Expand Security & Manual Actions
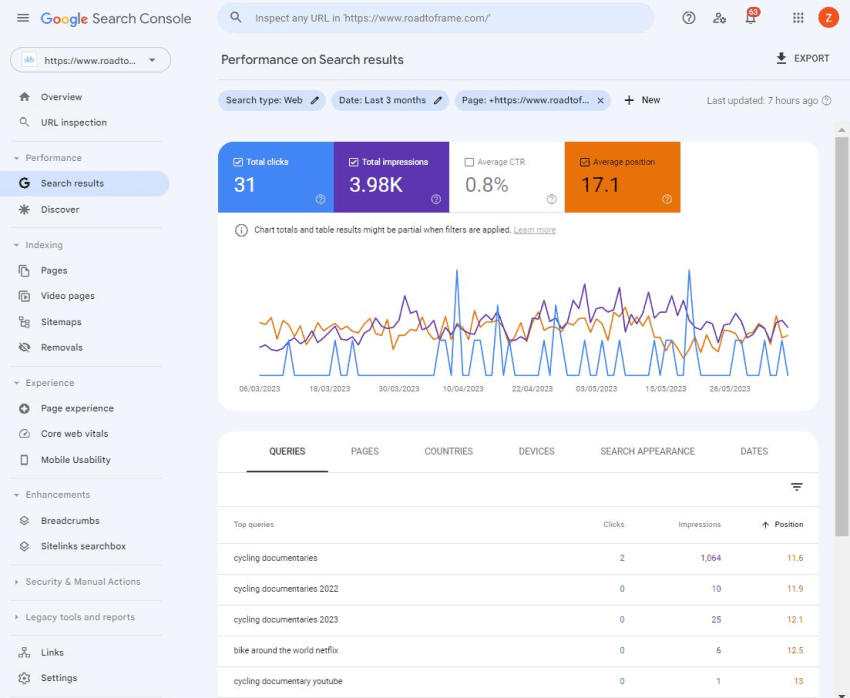This screenshot has width=850, height=698. tap(16, 582)
